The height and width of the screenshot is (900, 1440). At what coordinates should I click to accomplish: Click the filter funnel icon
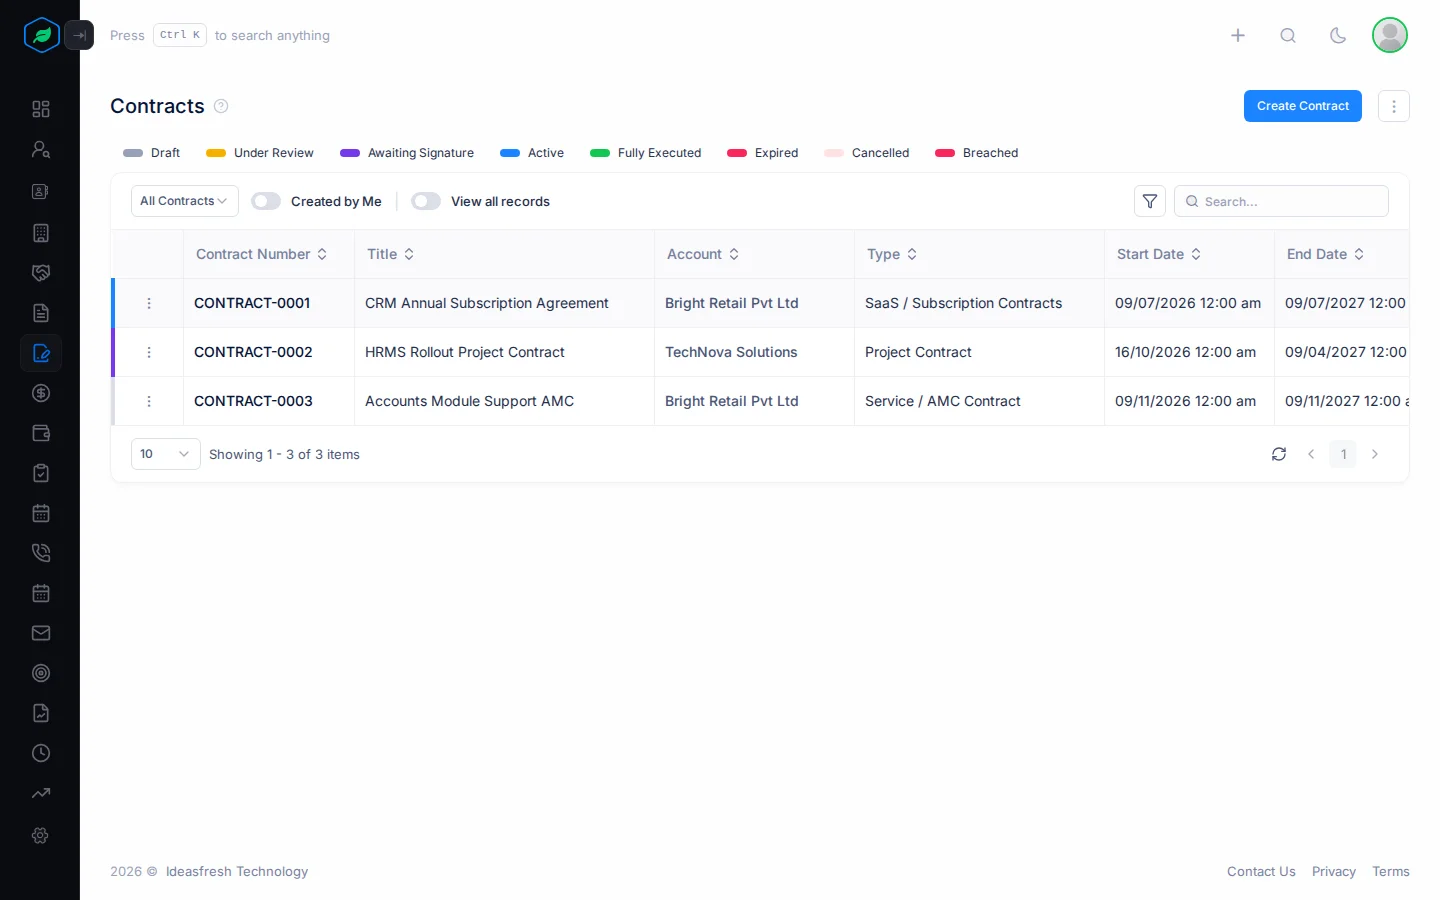(1150, 201)
